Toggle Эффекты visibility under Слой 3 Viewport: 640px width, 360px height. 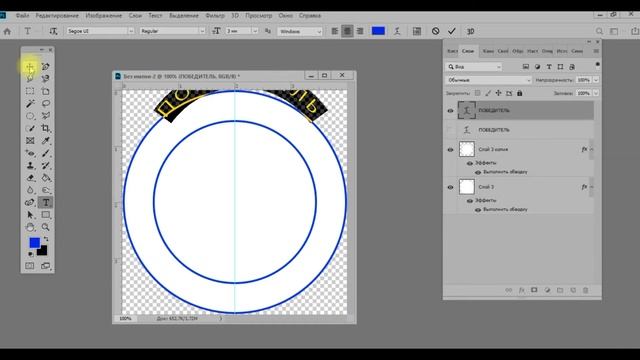point(470,201)
